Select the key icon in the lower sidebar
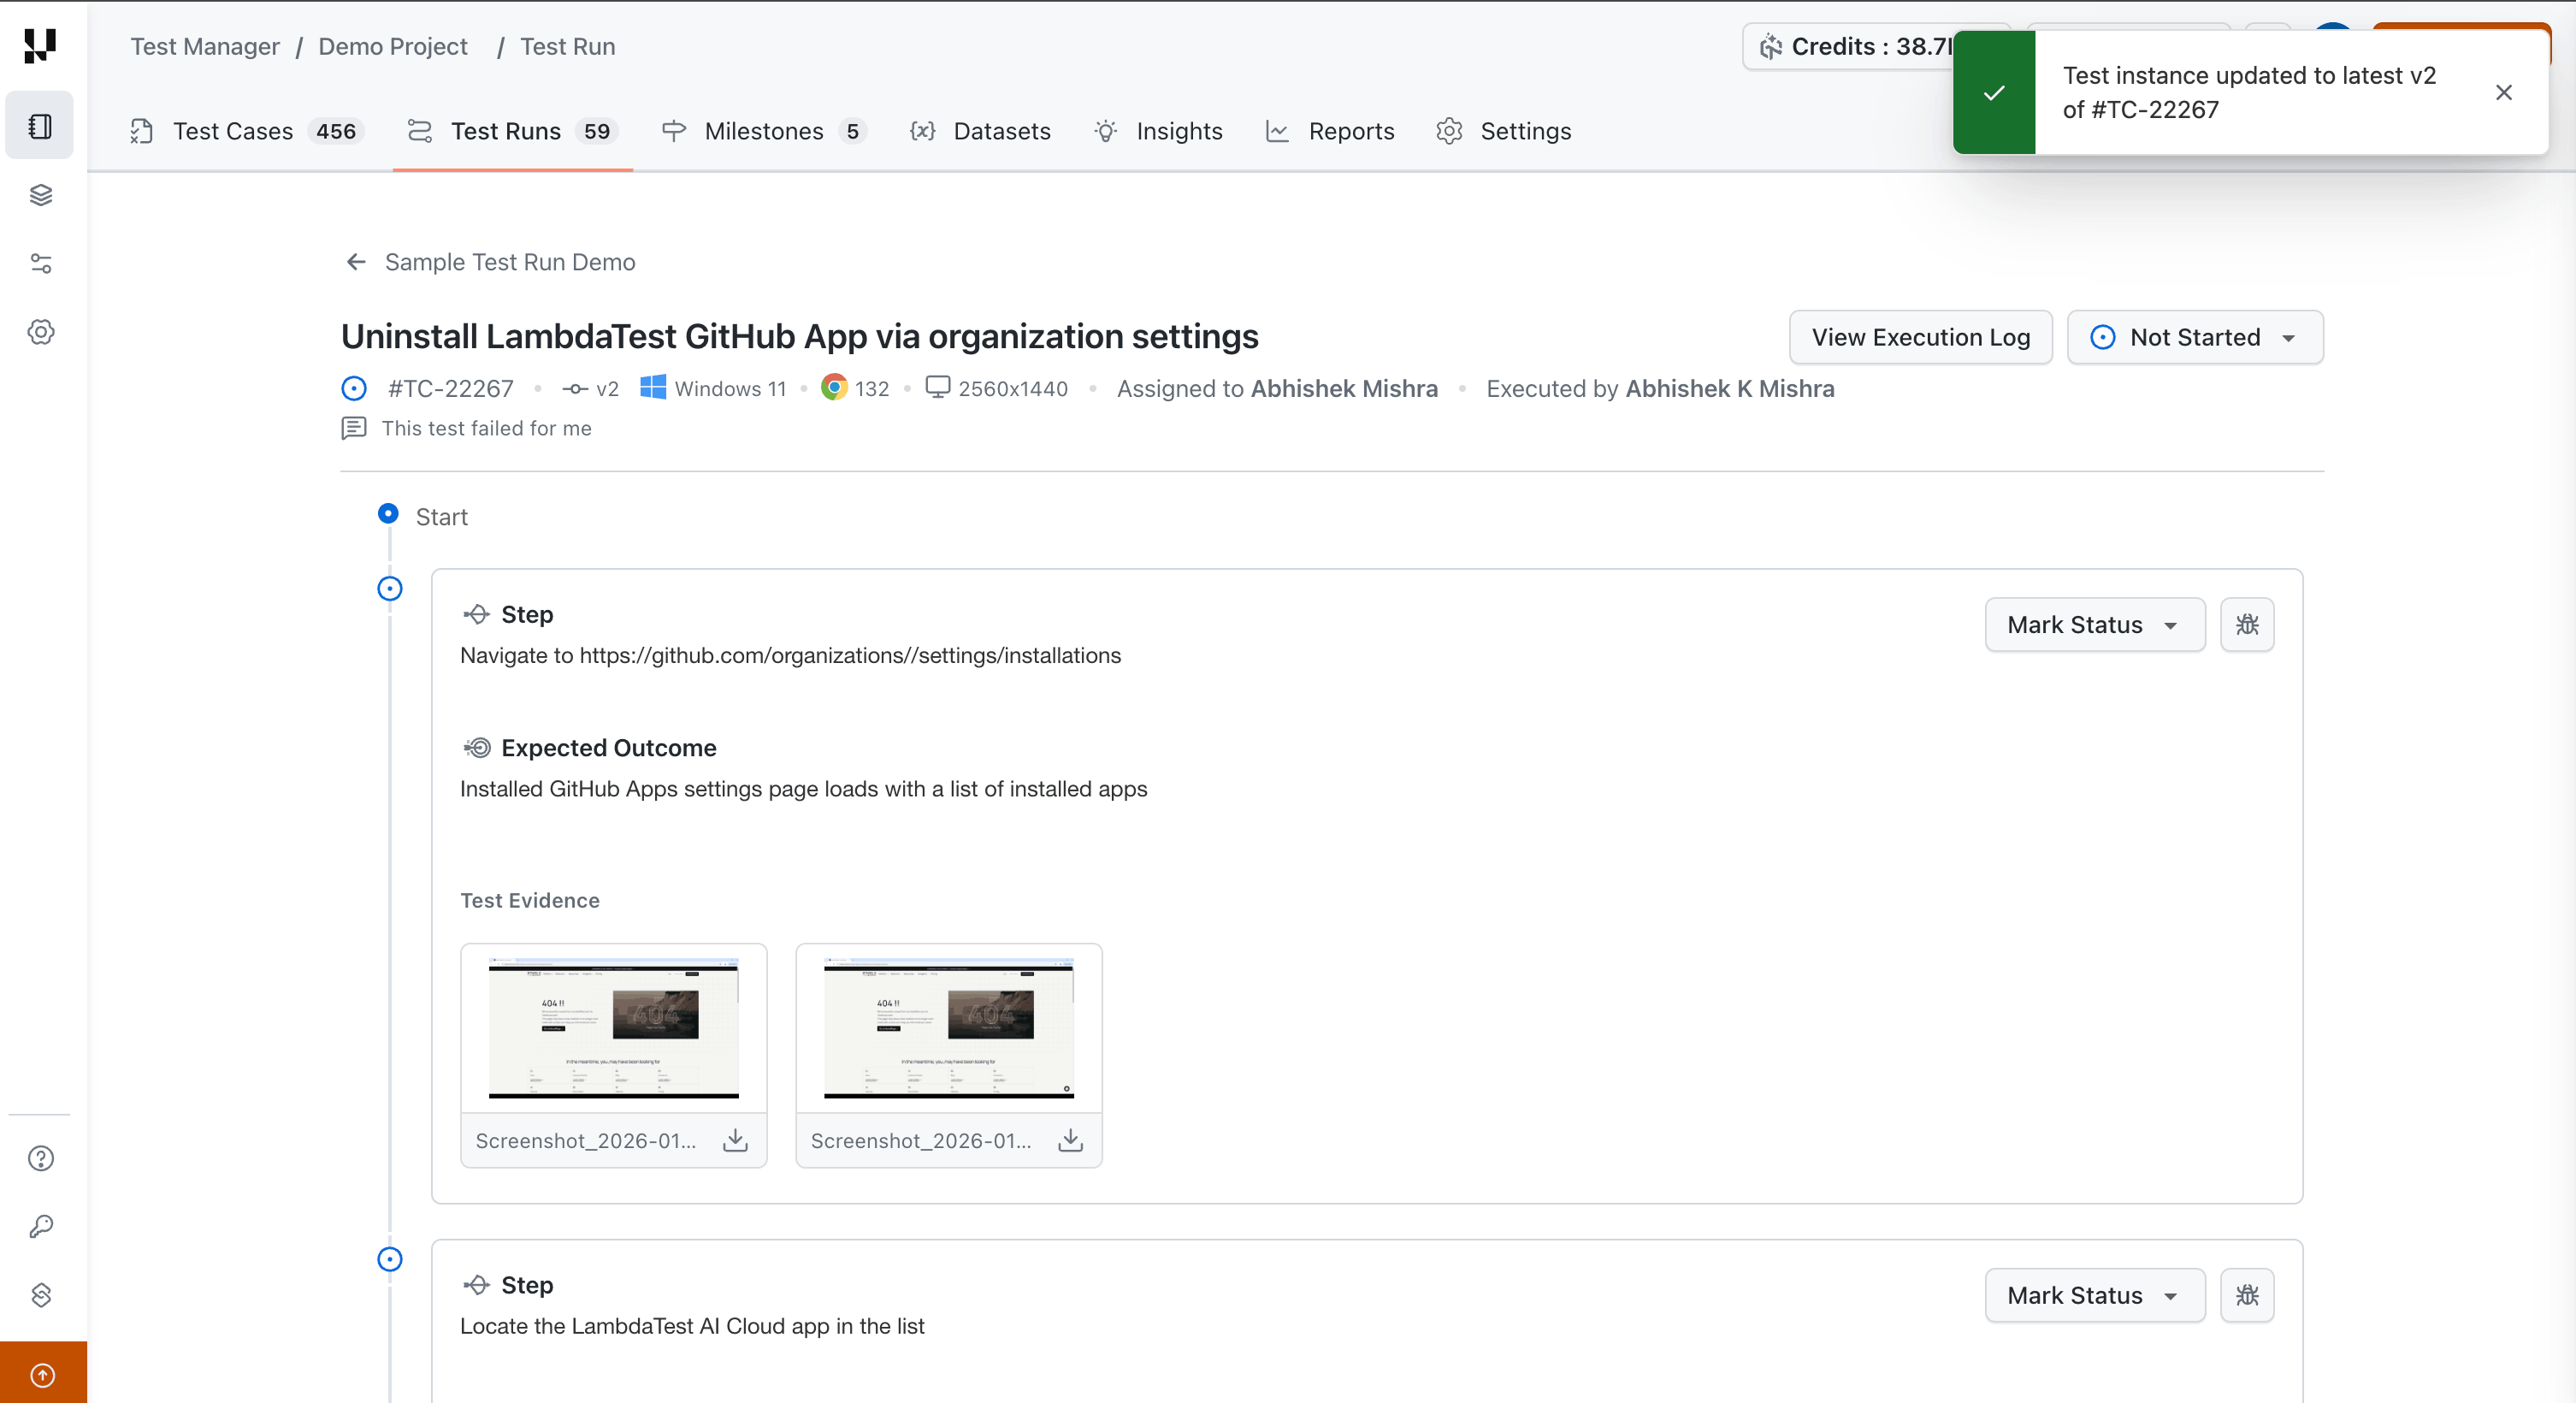Image resolution: width=2576 pixels, height=1403 pixels. coord(40,1226)
